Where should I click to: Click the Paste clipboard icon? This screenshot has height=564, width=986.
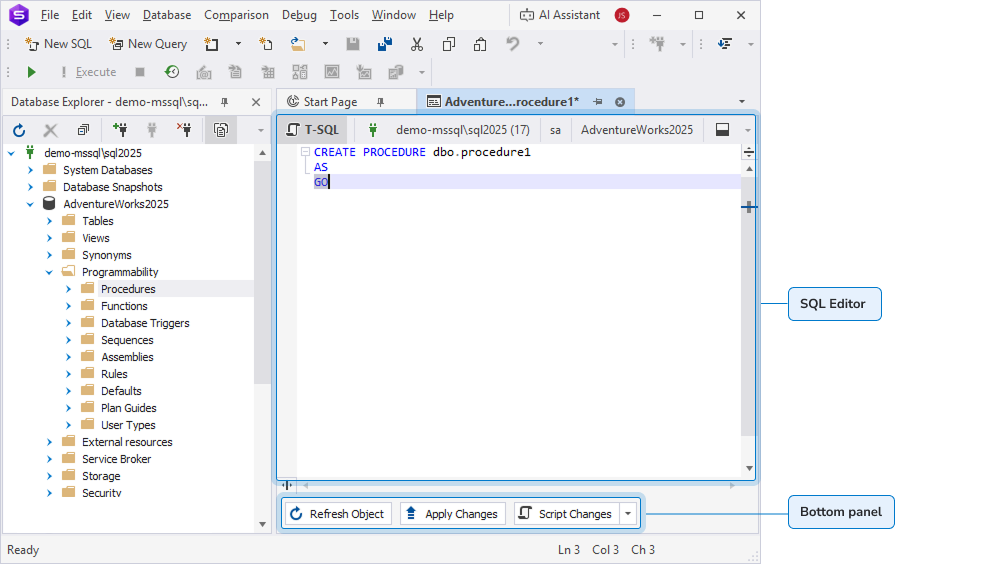pyautogui.click(x=480, y=44)
